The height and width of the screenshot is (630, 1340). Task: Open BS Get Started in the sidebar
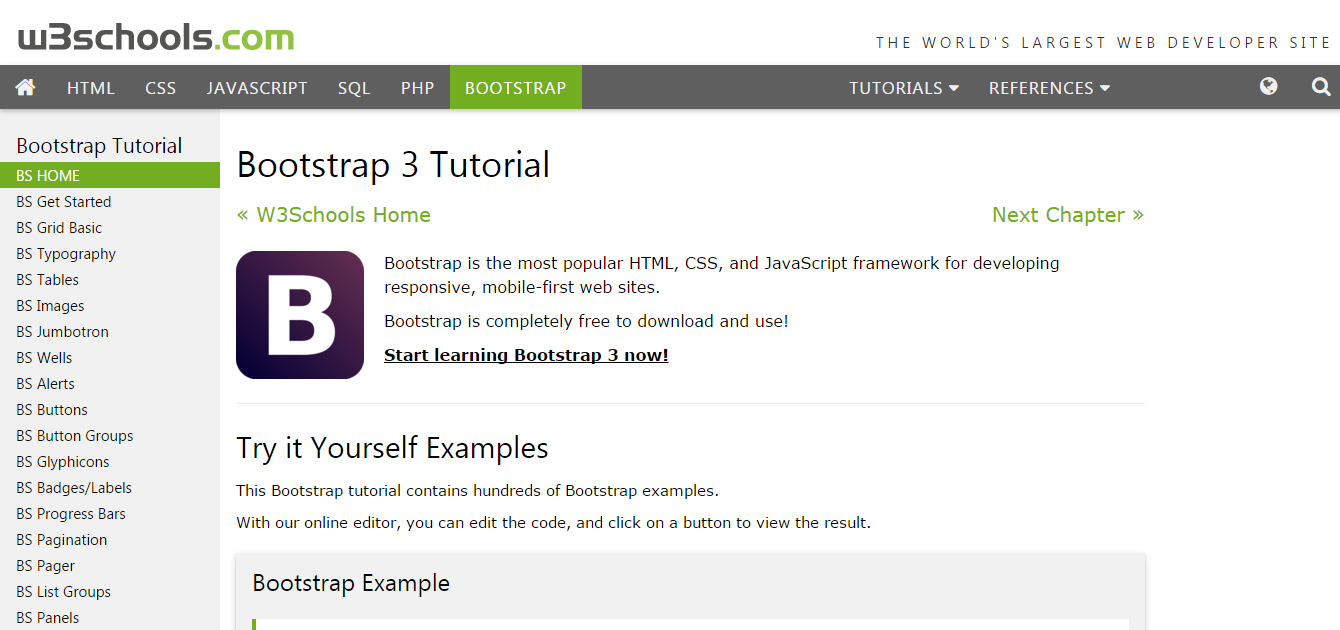(x=63, y=201)
